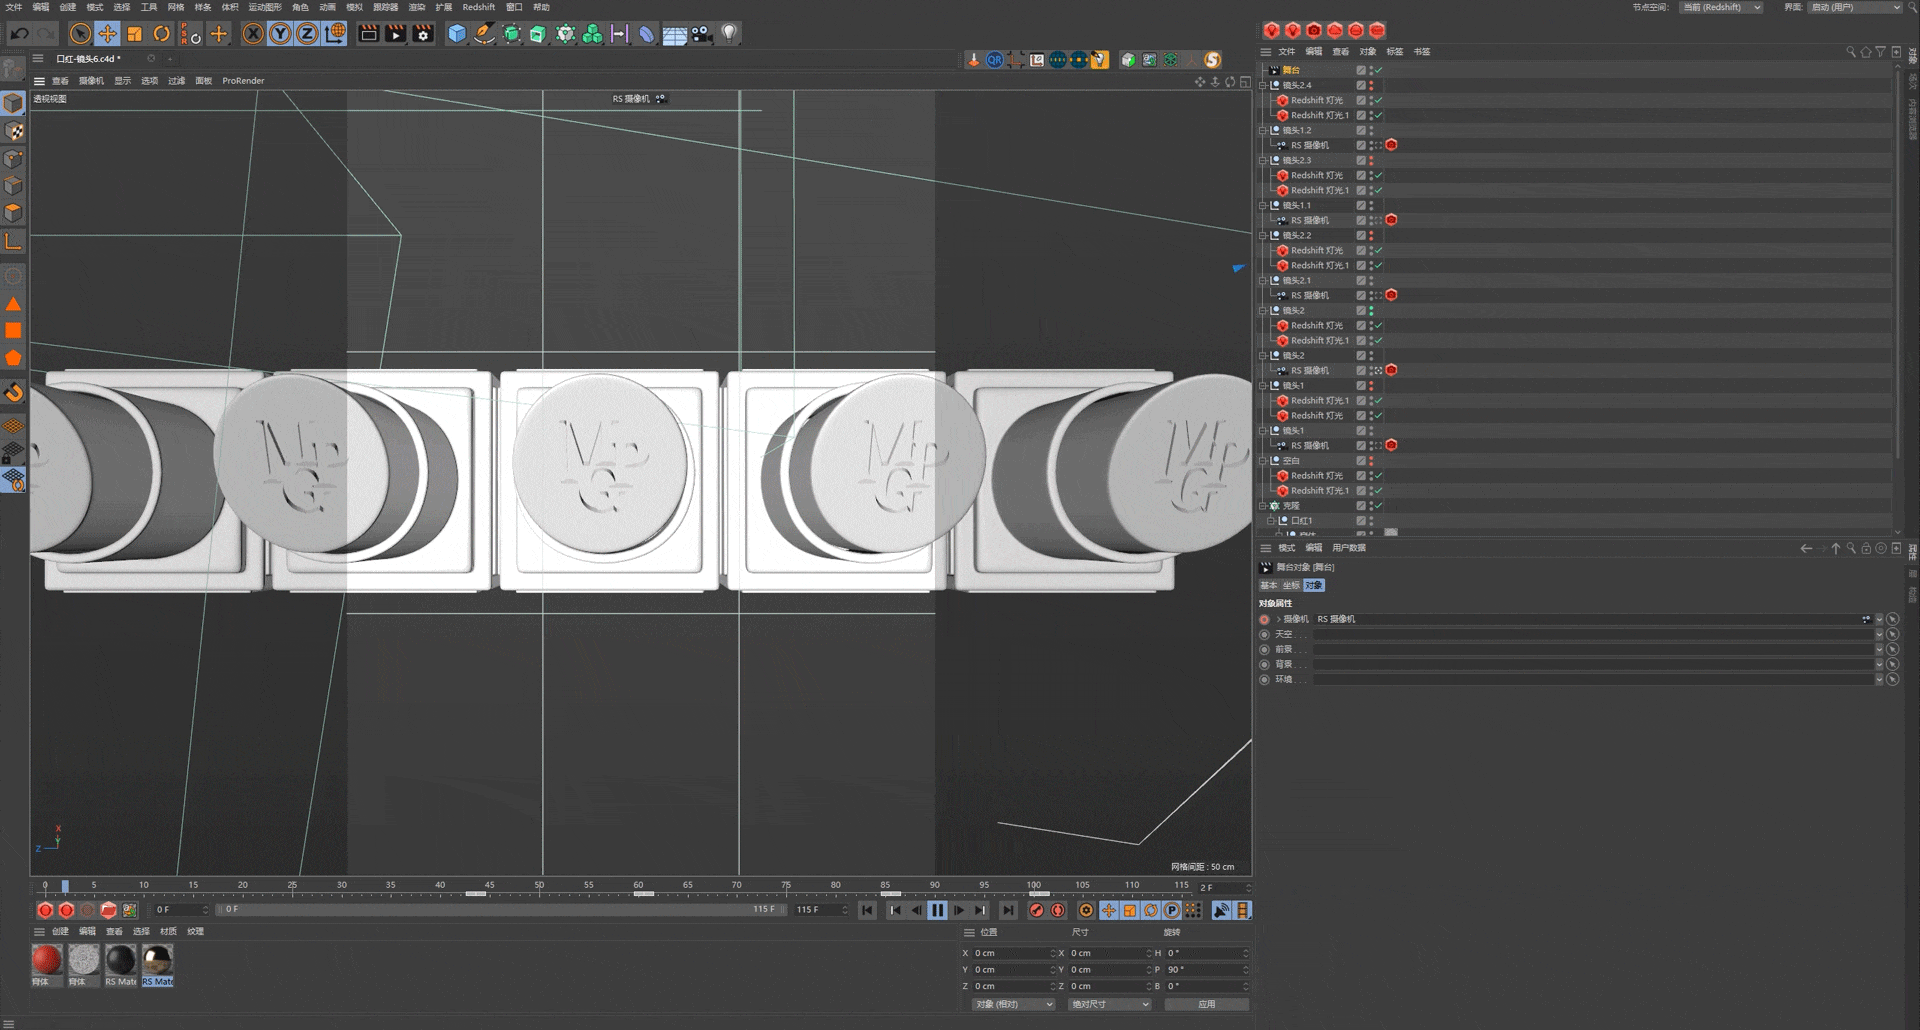Collapse the 镜头1.1 tree node

1263,205
